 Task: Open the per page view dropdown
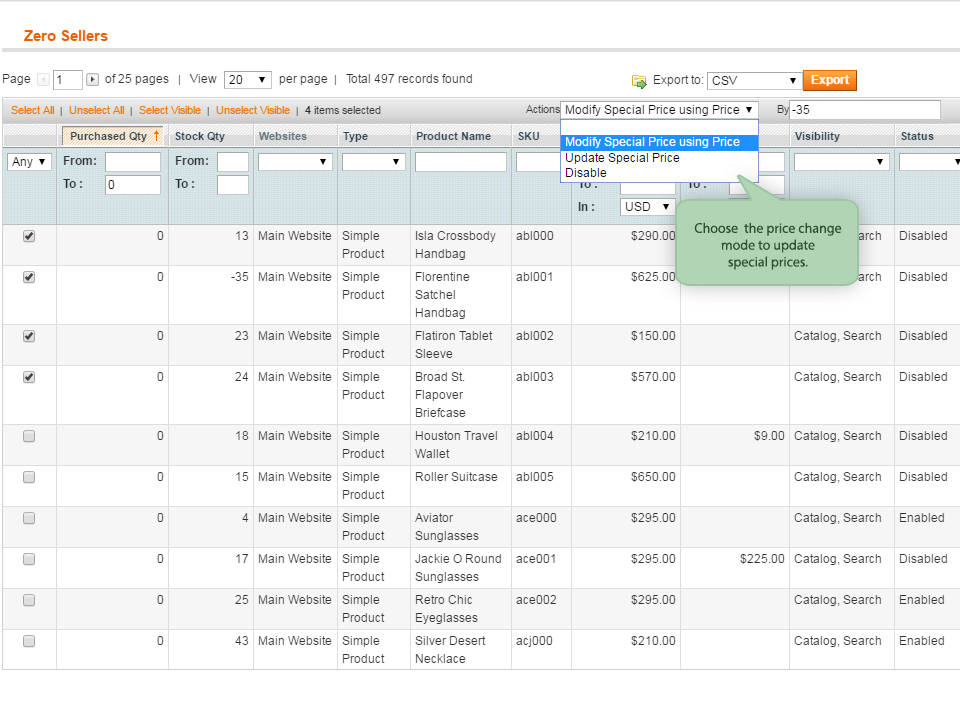pos(248,80)
